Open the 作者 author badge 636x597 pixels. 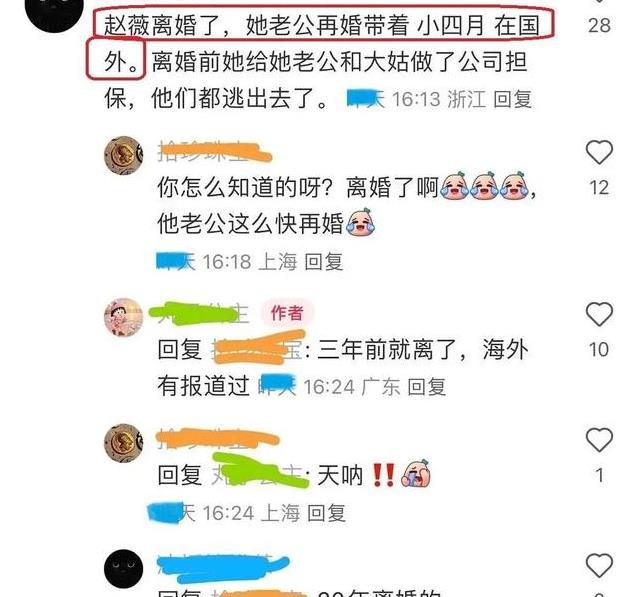point(287,313)
